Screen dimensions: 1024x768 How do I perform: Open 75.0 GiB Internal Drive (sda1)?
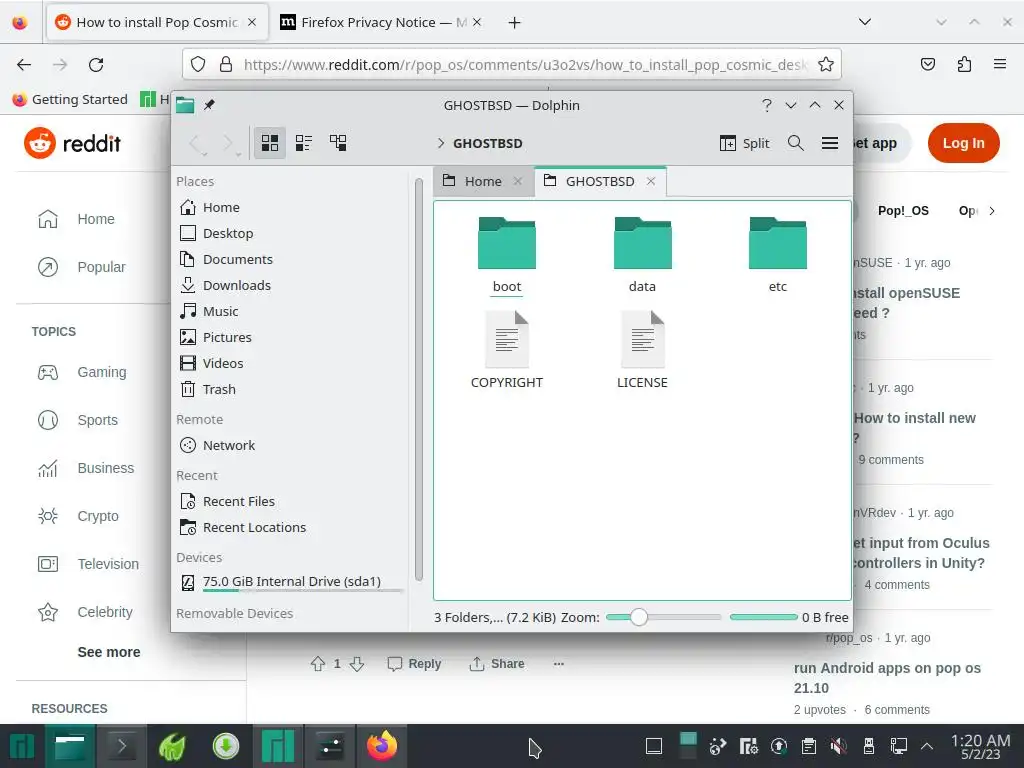coord(291,582)
